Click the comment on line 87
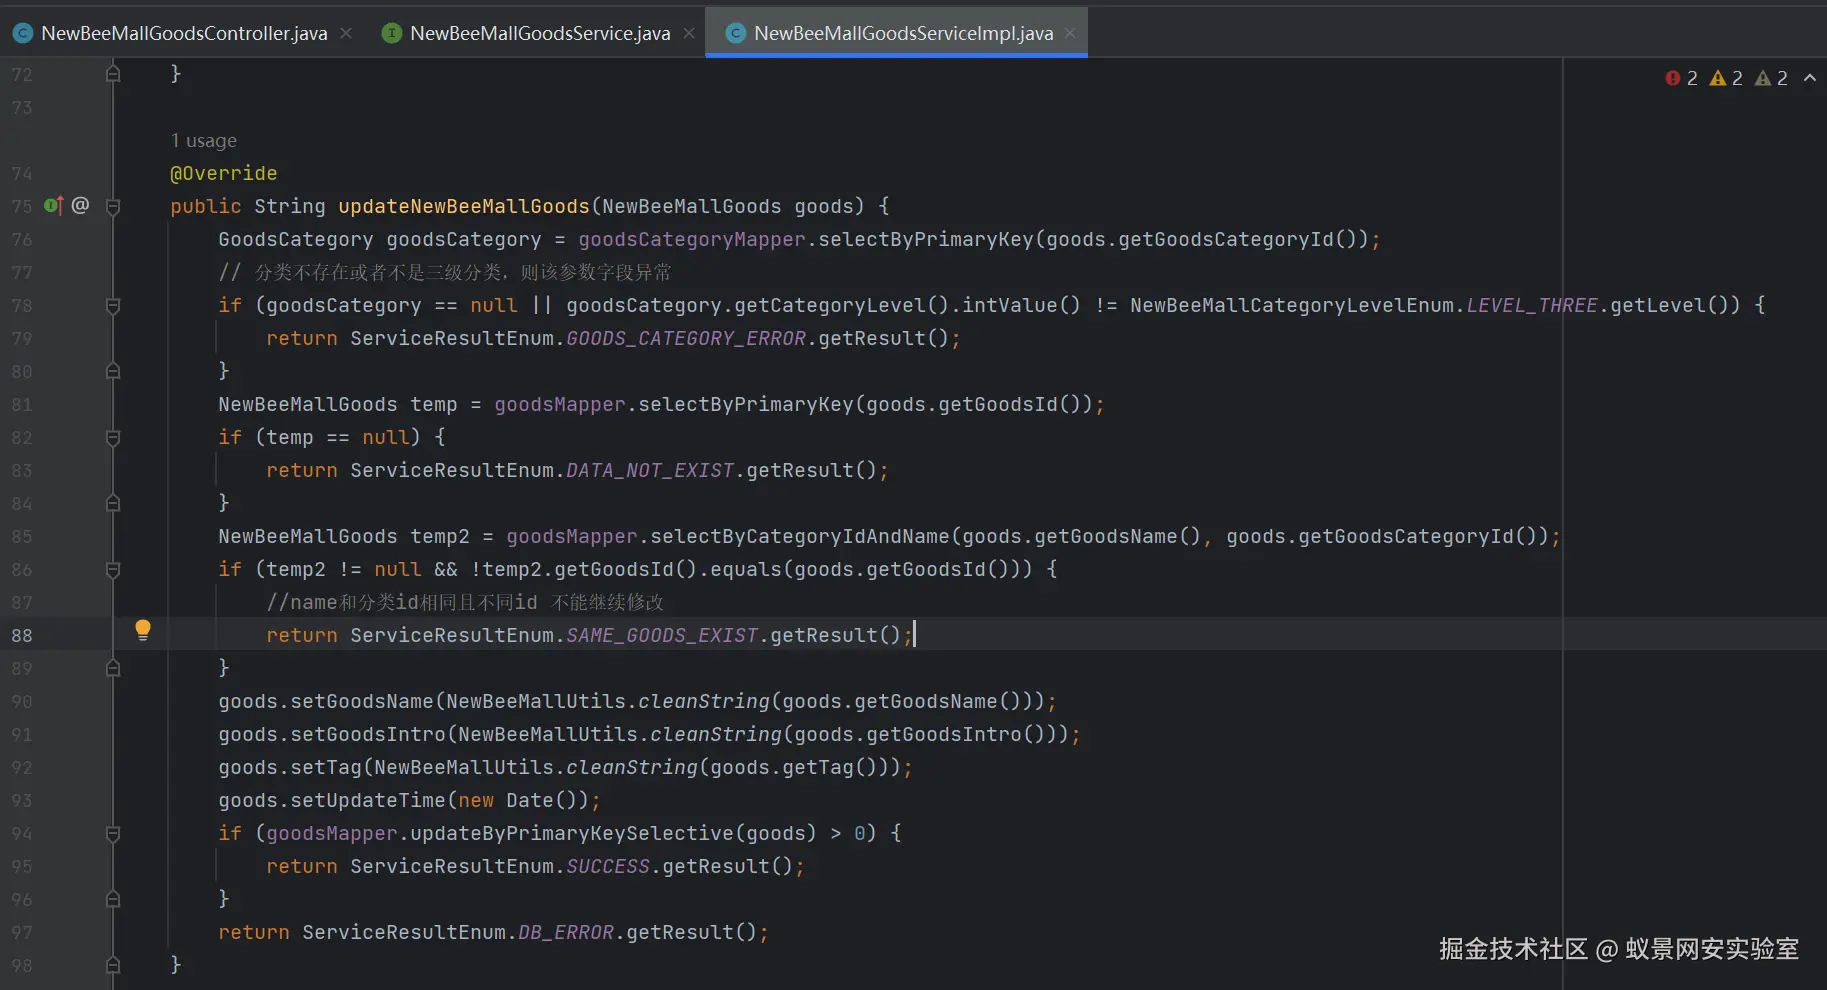This screenshot has height=990, width=1827. coord(465,602)
